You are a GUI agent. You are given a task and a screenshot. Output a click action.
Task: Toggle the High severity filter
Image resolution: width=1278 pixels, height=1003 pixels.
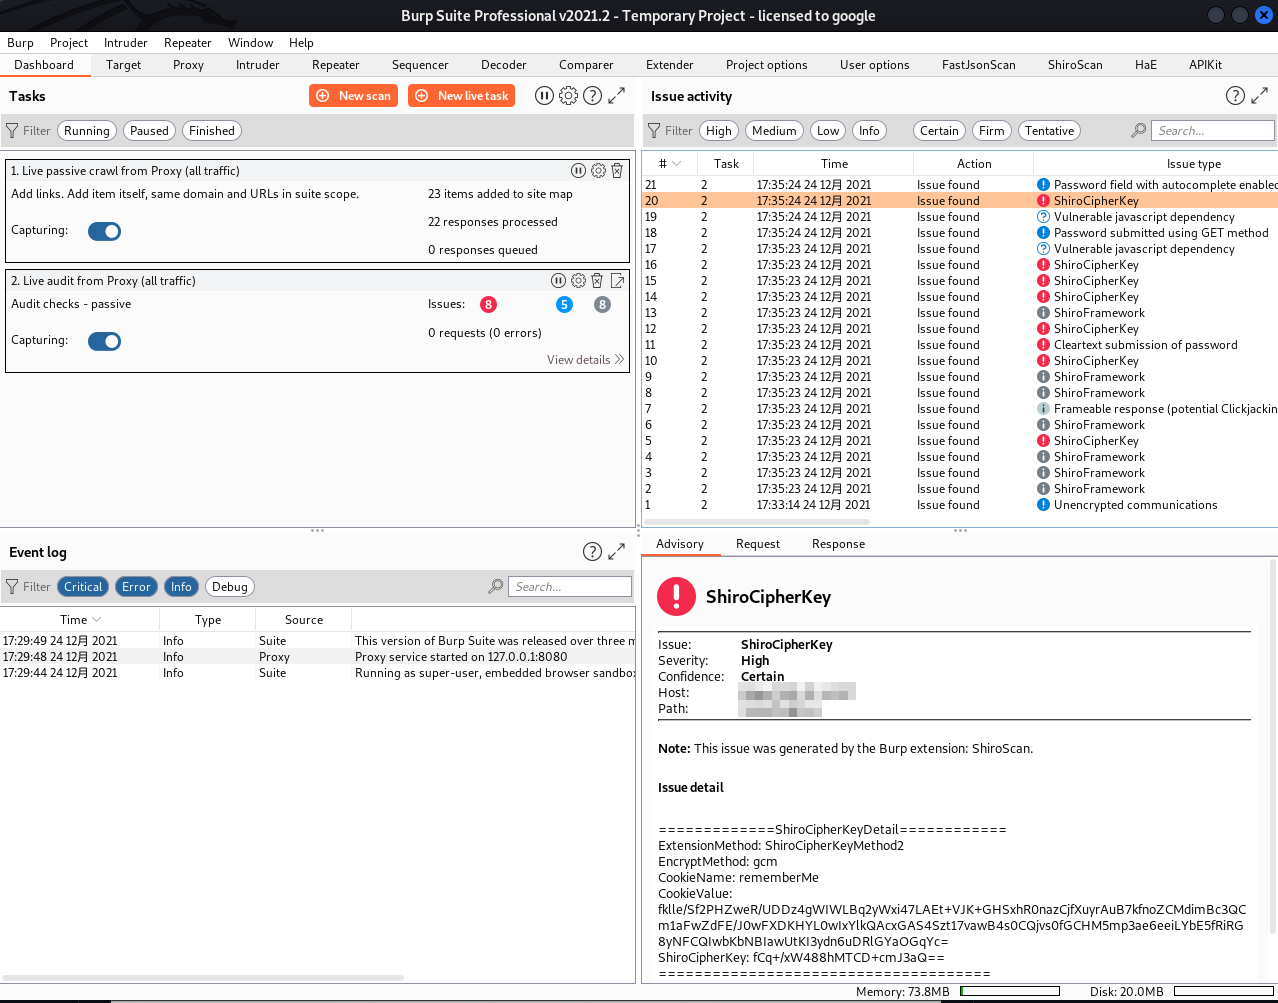(718, 130)
